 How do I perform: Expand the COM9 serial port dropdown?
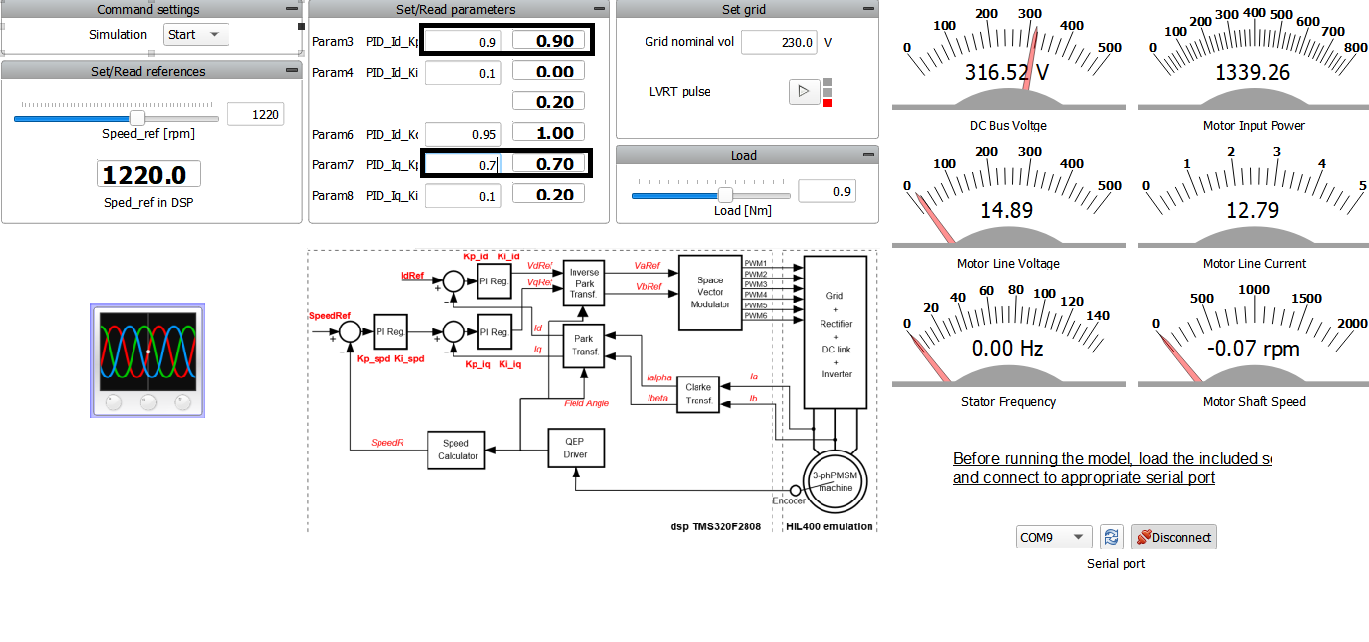coord(1053,537)
